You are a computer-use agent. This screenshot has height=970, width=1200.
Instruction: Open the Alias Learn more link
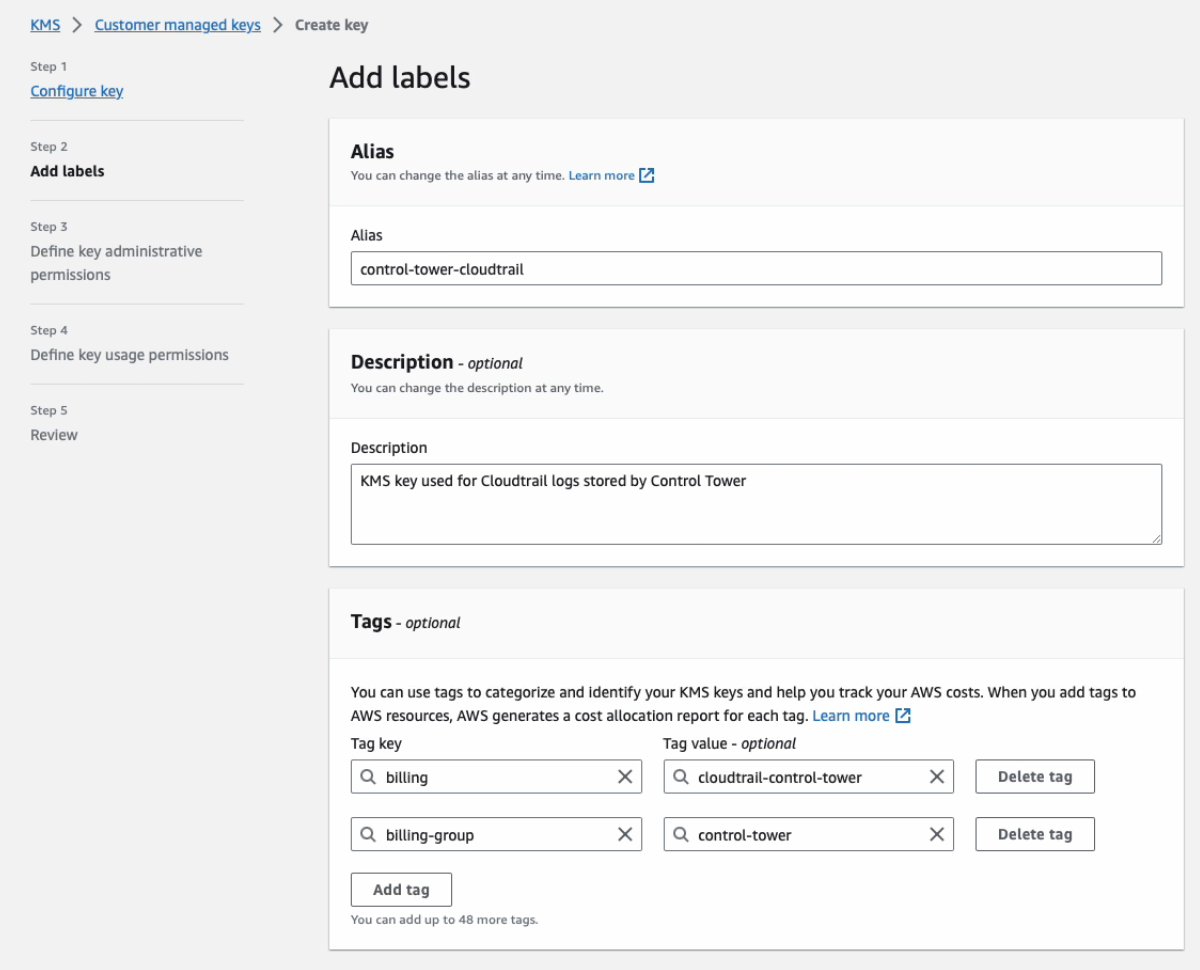click(x=610, y=176)
